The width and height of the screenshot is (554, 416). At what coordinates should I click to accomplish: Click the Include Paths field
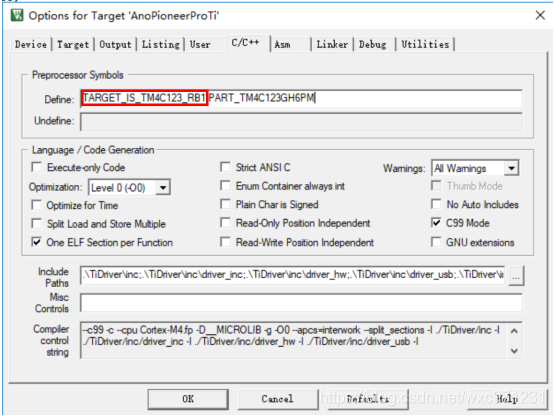click(x=293, y=275)
